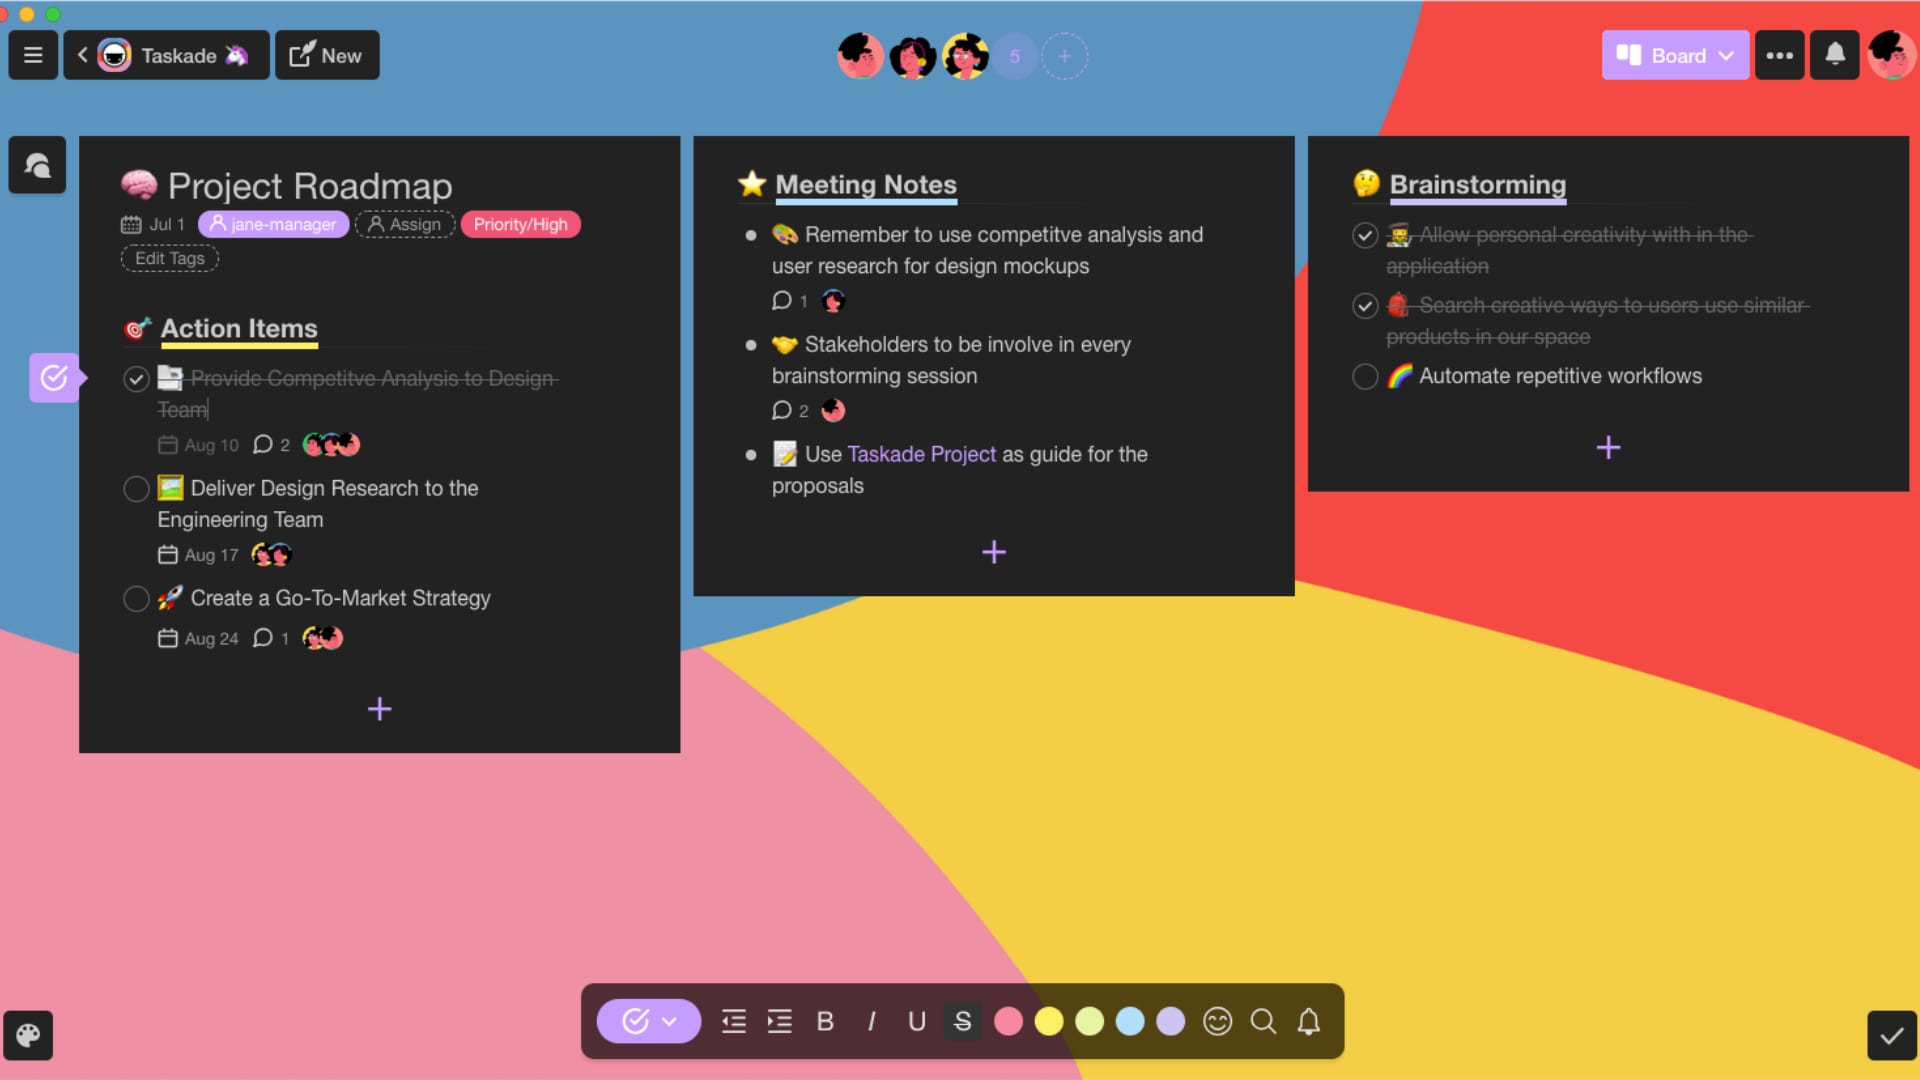Open the theme palette button
Viewport: 1920px width, 1080px height.
28,1035
